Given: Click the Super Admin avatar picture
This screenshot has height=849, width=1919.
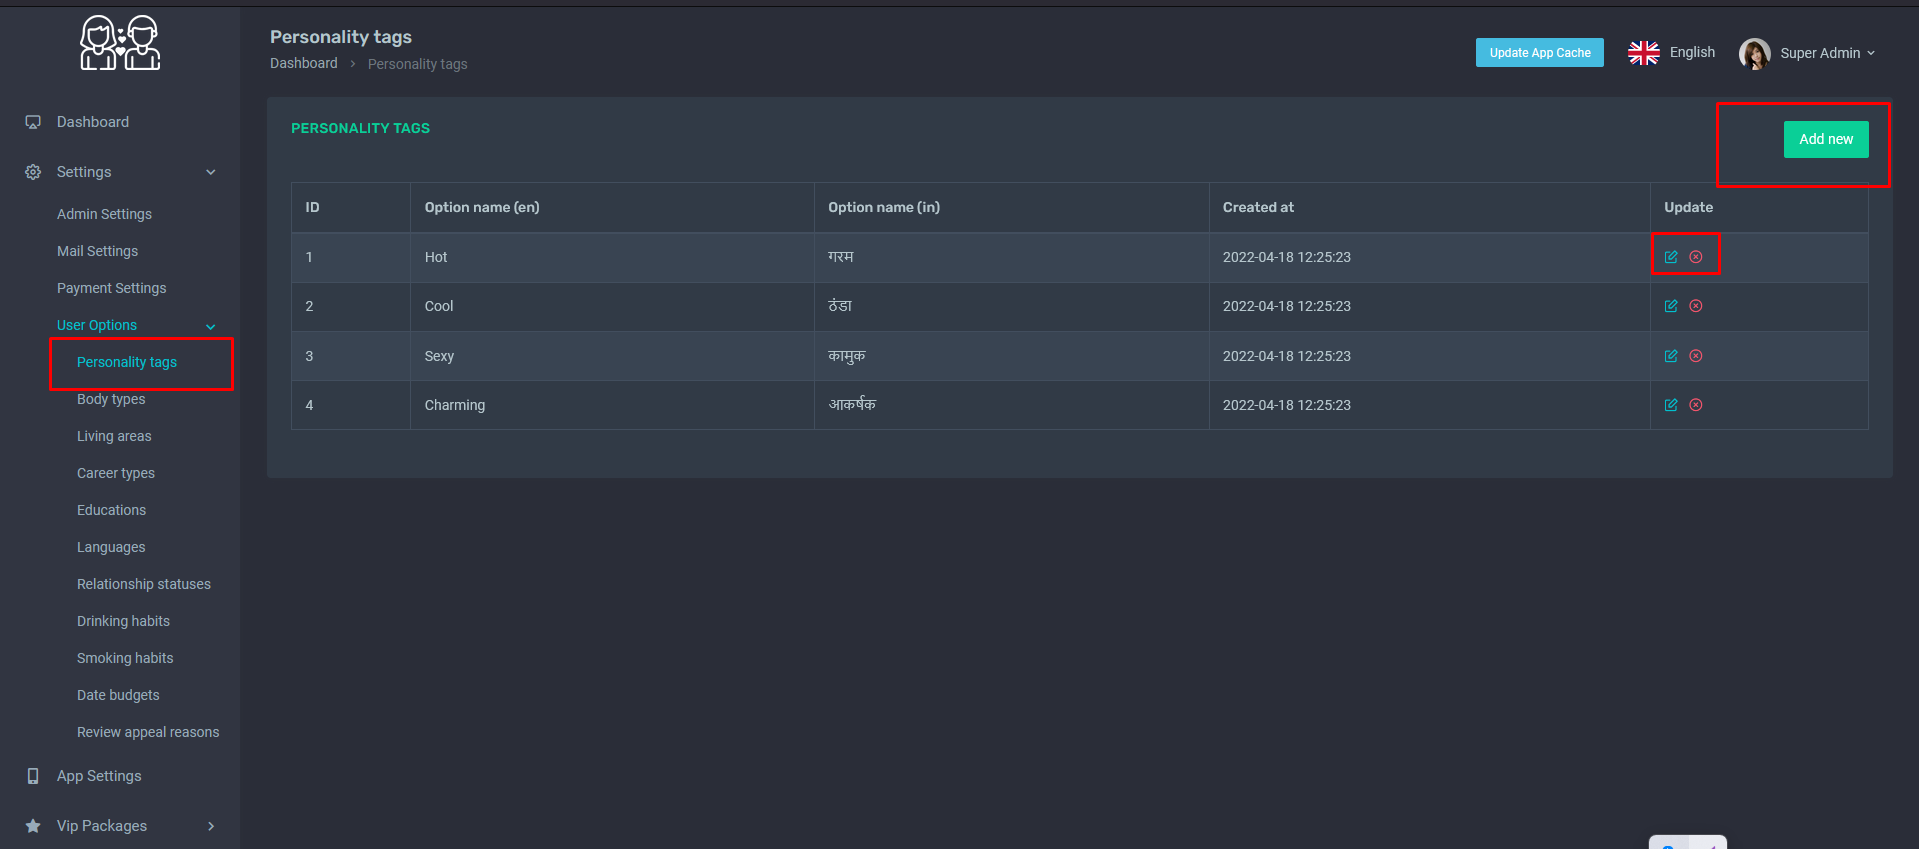Looking at the screenshot, I should tap(1754, 53).
